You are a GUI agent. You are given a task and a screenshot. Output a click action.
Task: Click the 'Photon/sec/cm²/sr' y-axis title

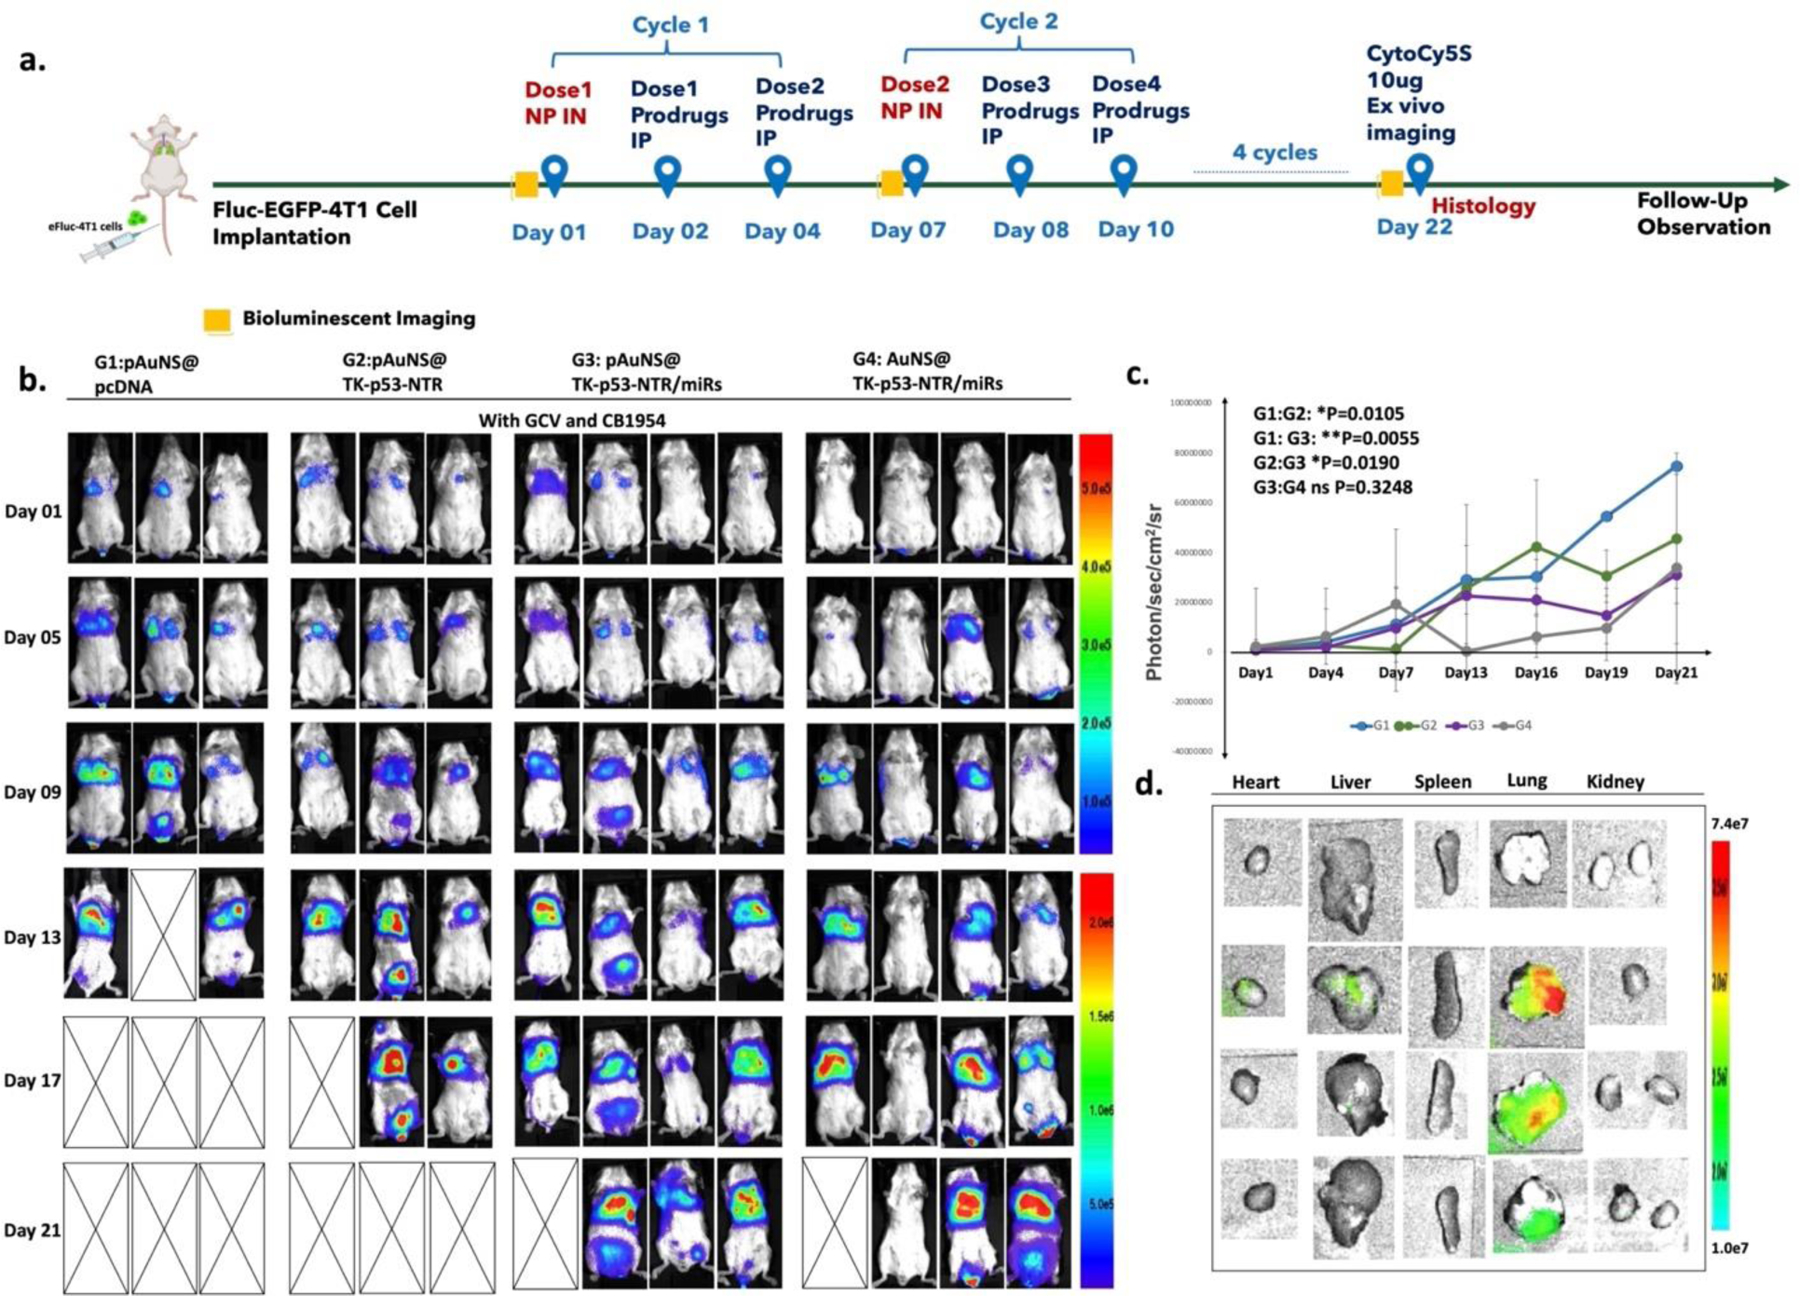(x=1154, y=592)
